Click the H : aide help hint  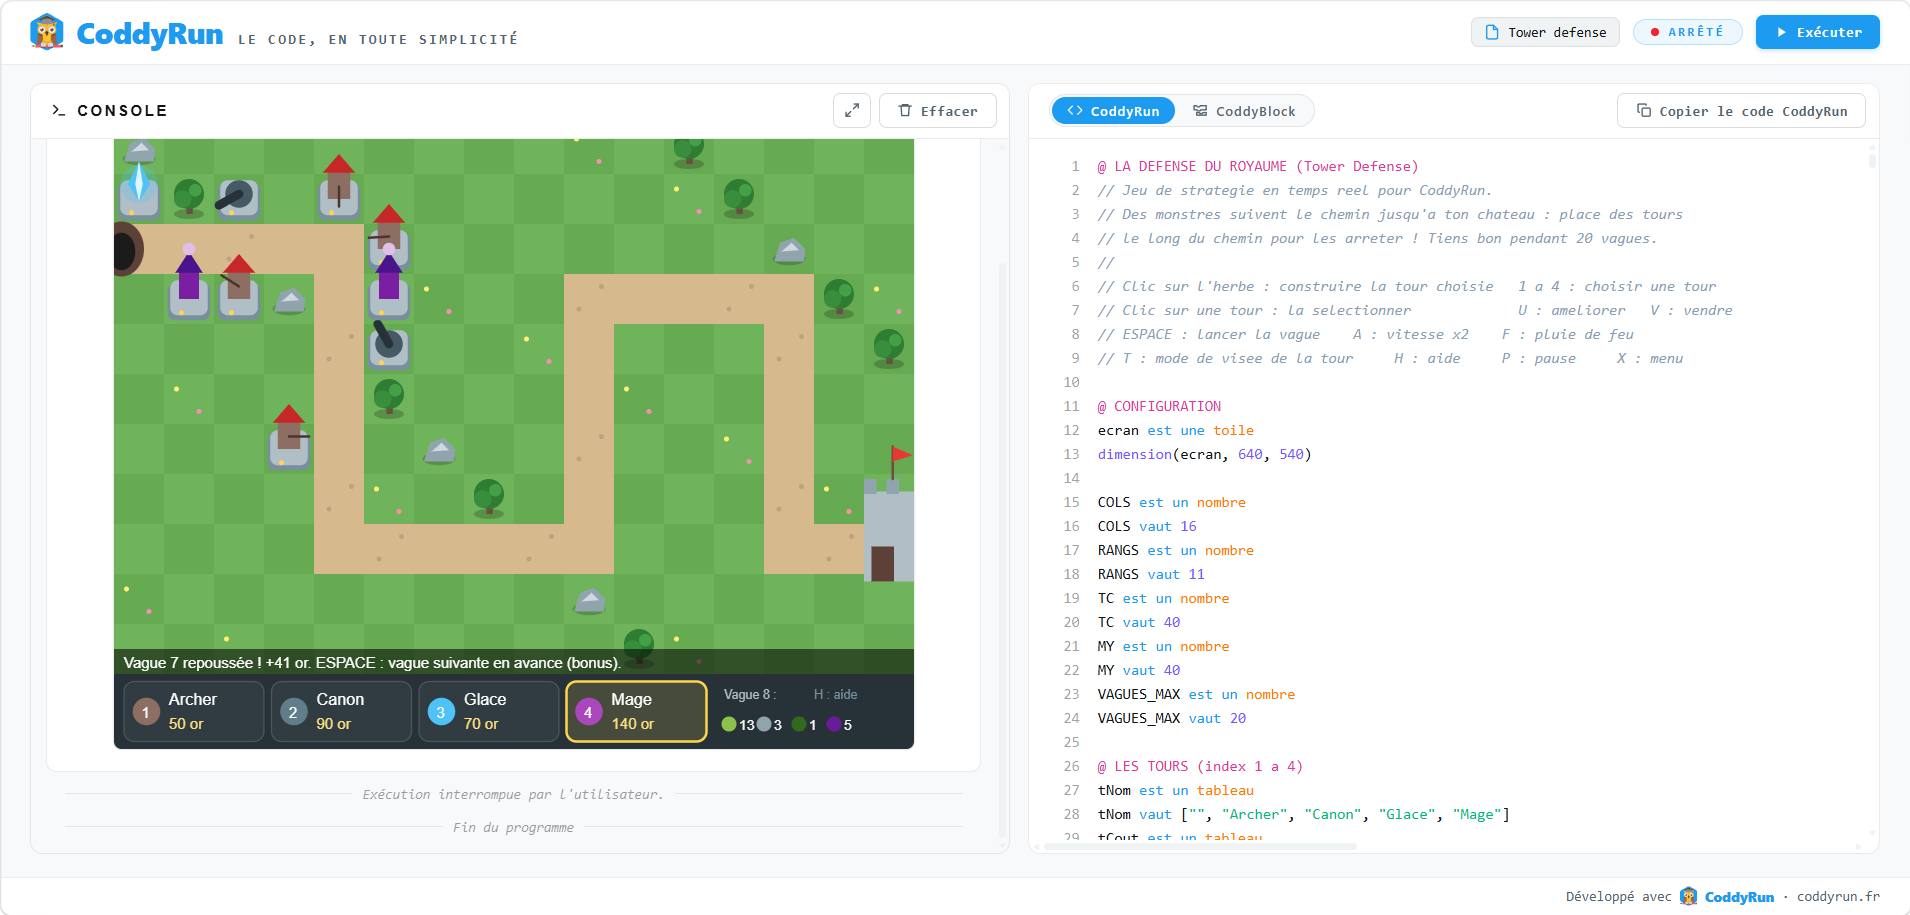(x=835, y=694)
